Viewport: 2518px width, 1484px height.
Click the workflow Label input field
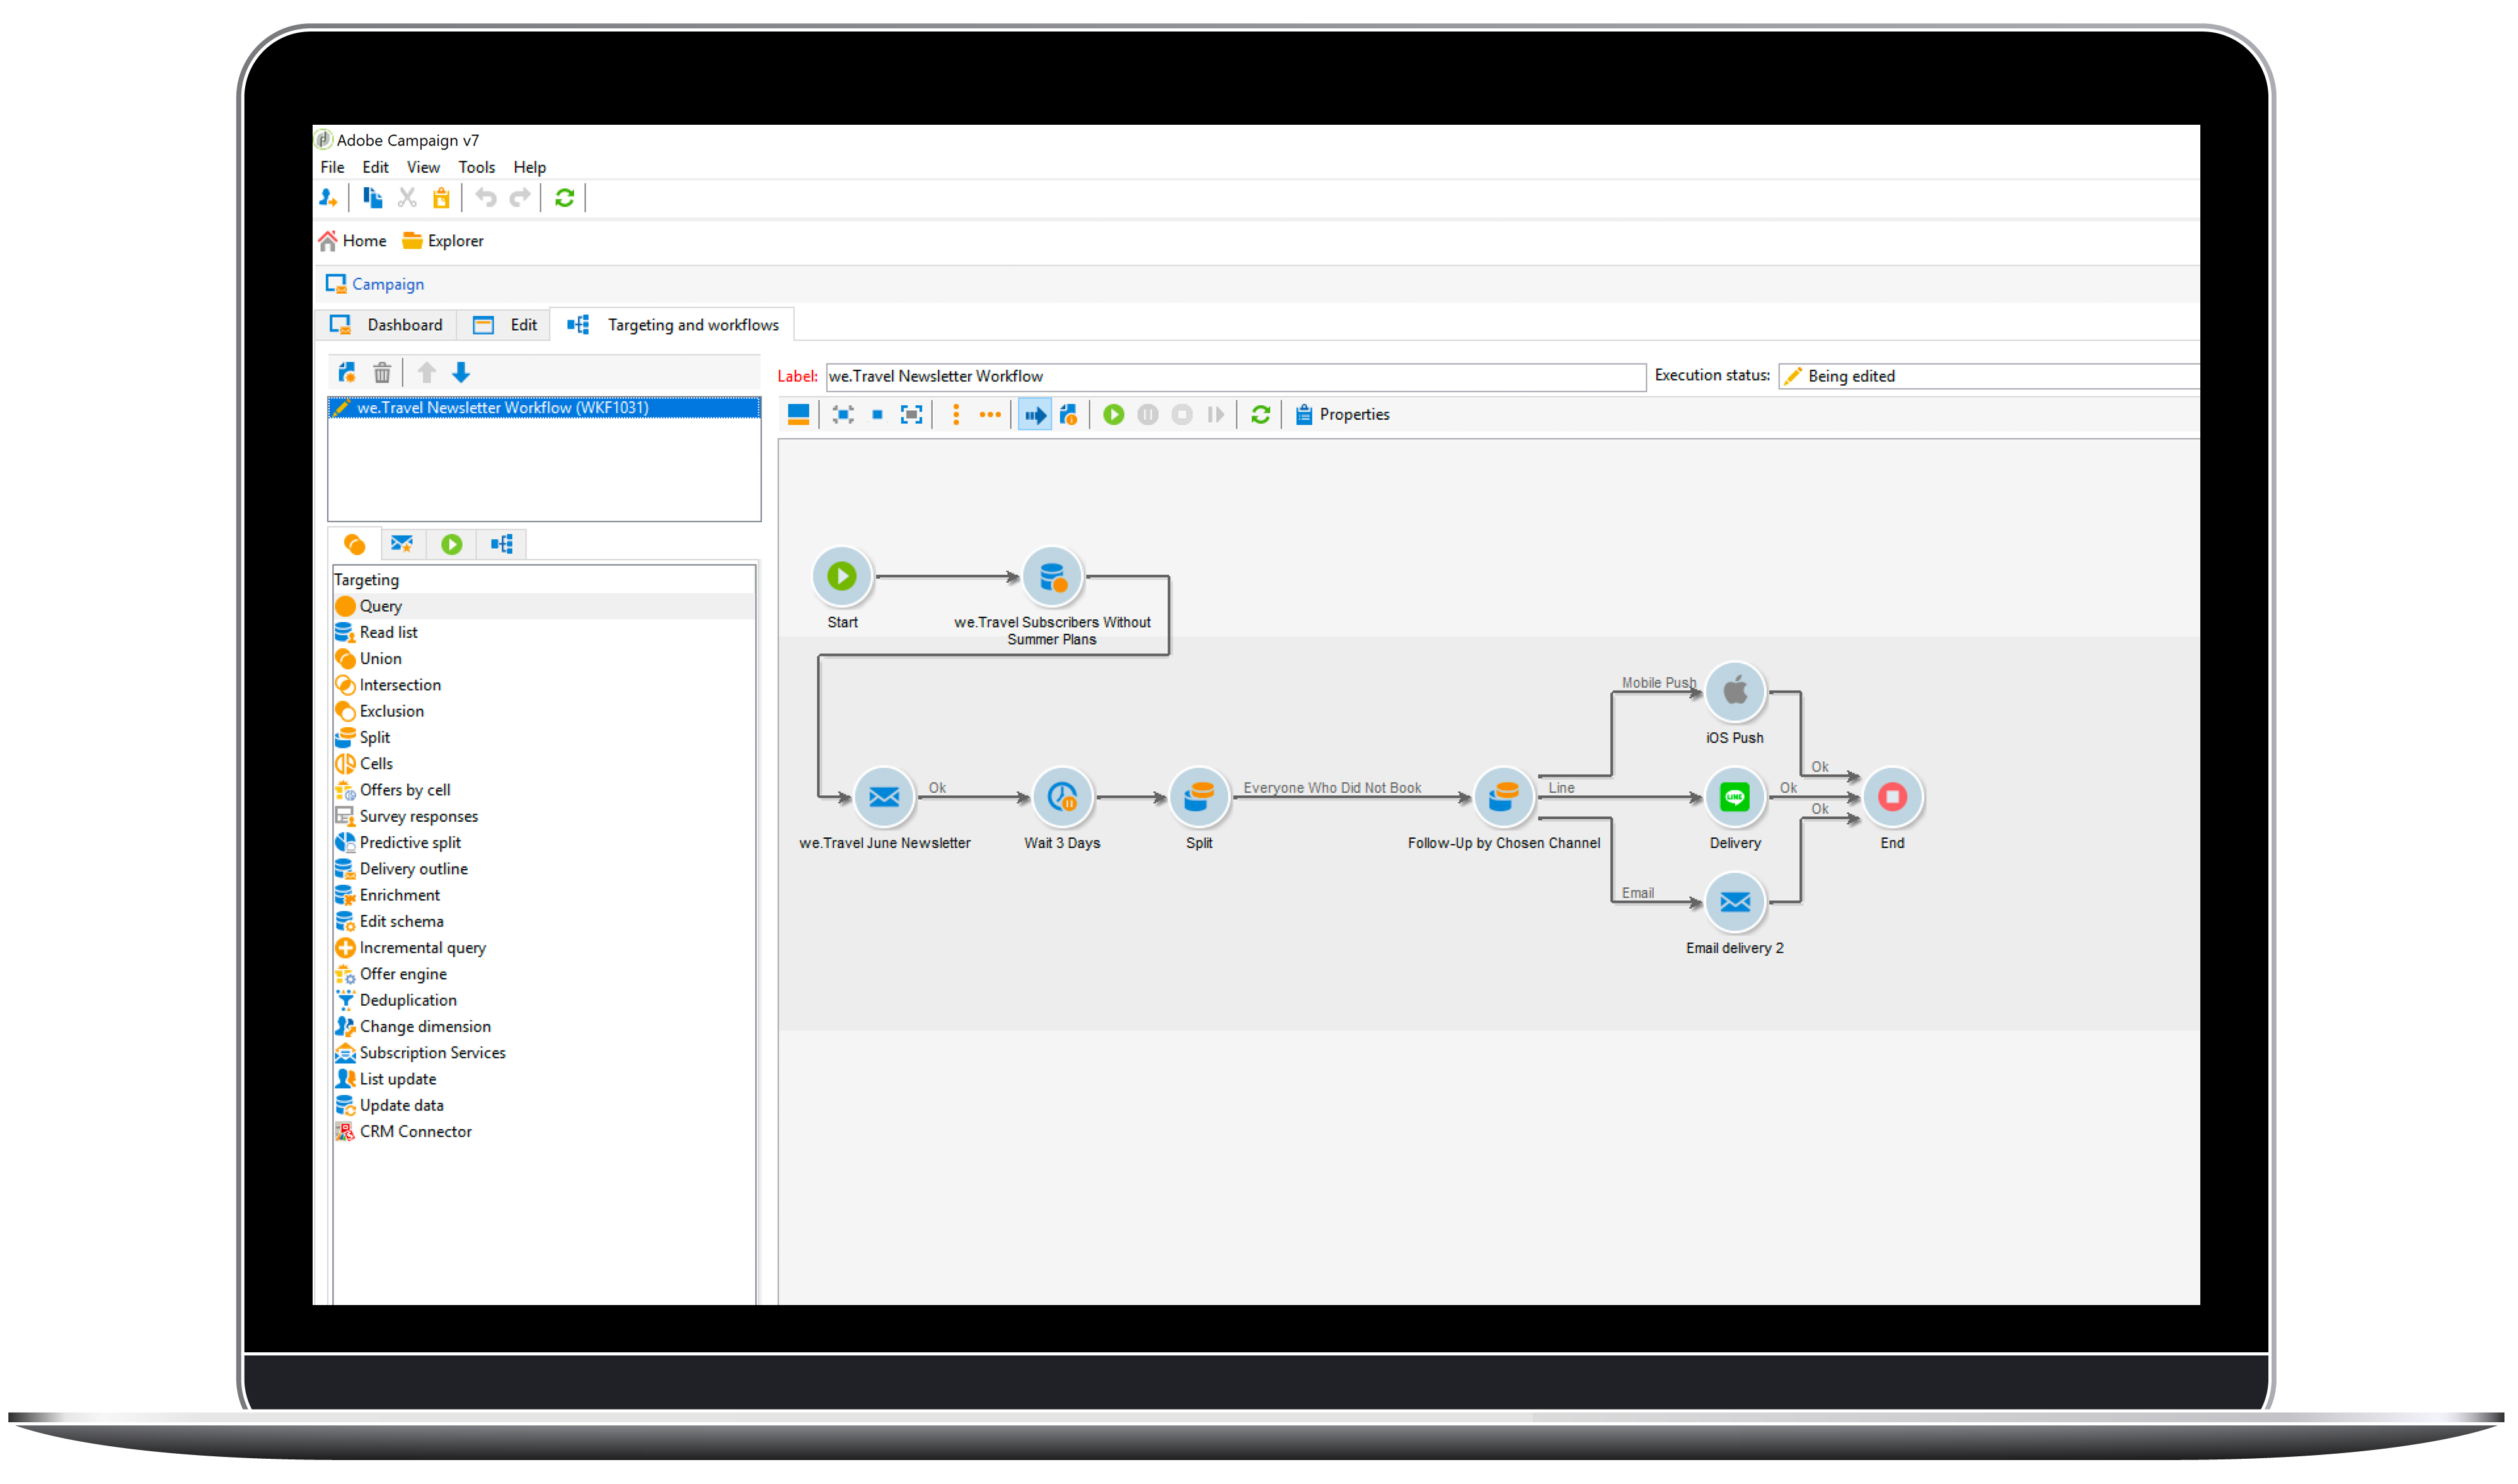click(1234, 376)
